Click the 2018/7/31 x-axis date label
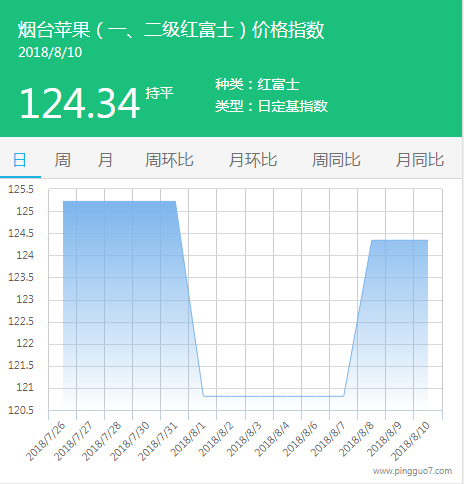Image resolution: width=464 pixels, height=484 pixels. (157, 441)
